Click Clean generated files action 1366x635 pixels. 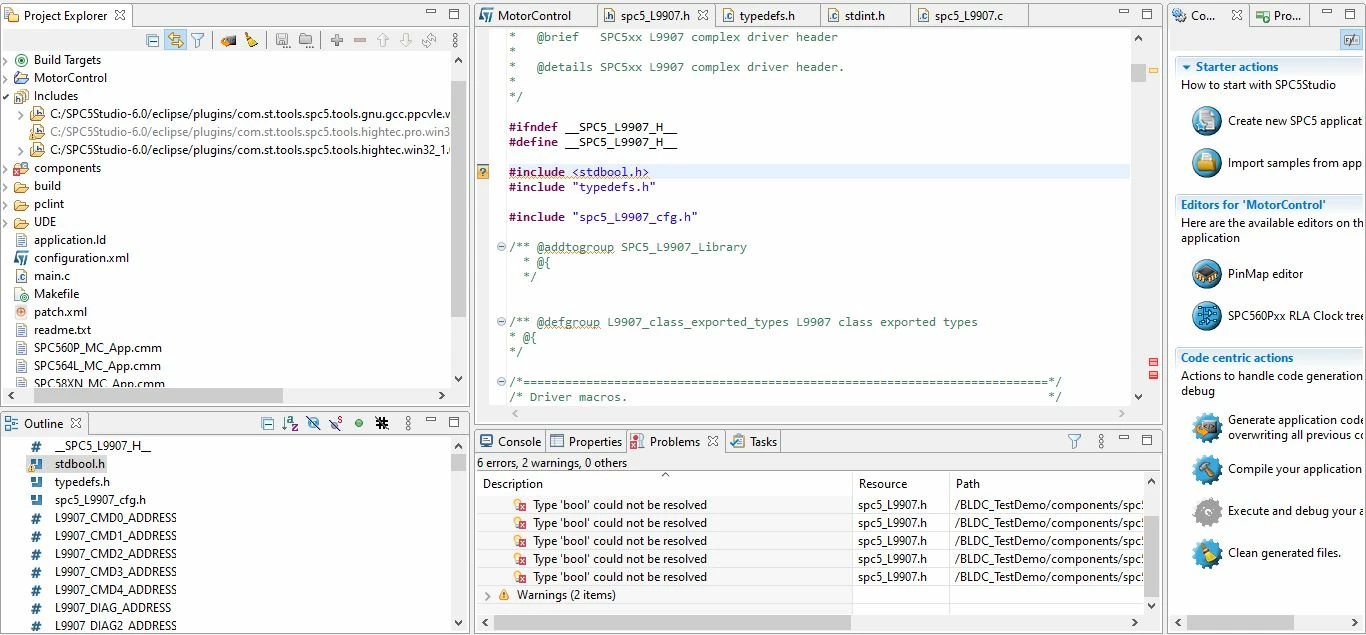pos(1267,553)
